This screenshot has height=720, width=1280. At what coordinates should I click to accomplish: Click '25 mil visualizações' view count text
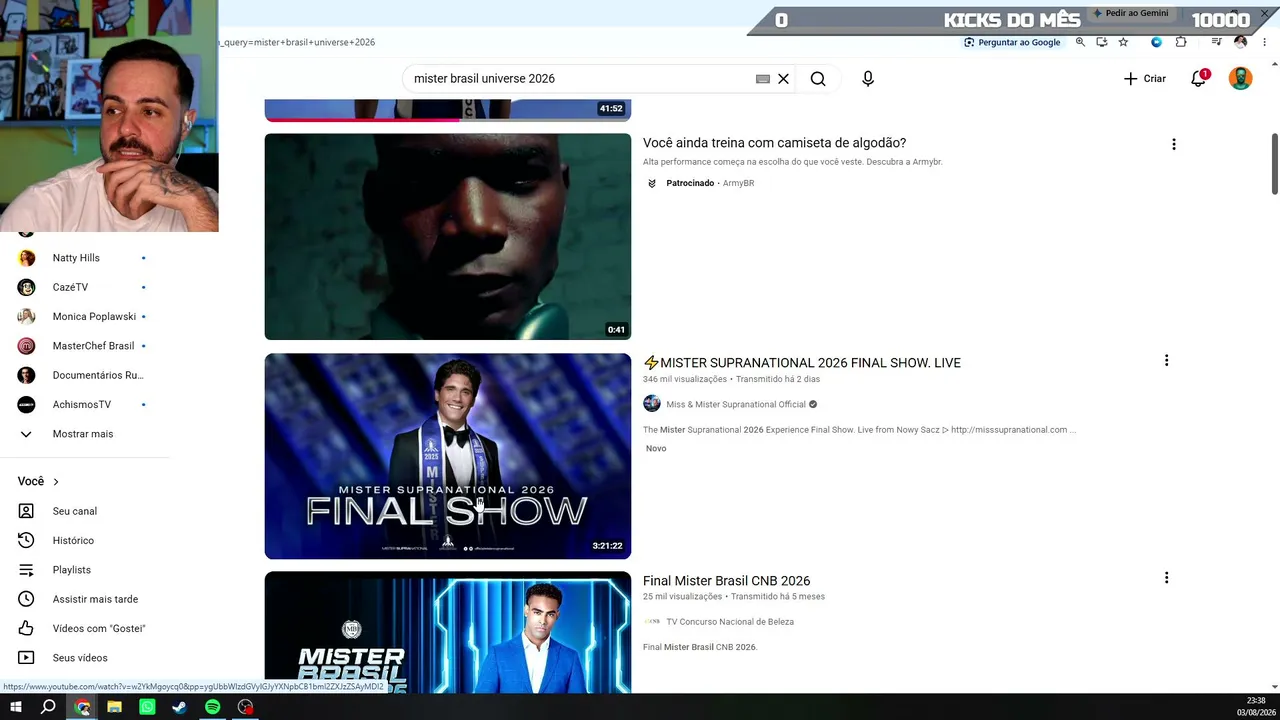tap(682, 597)
